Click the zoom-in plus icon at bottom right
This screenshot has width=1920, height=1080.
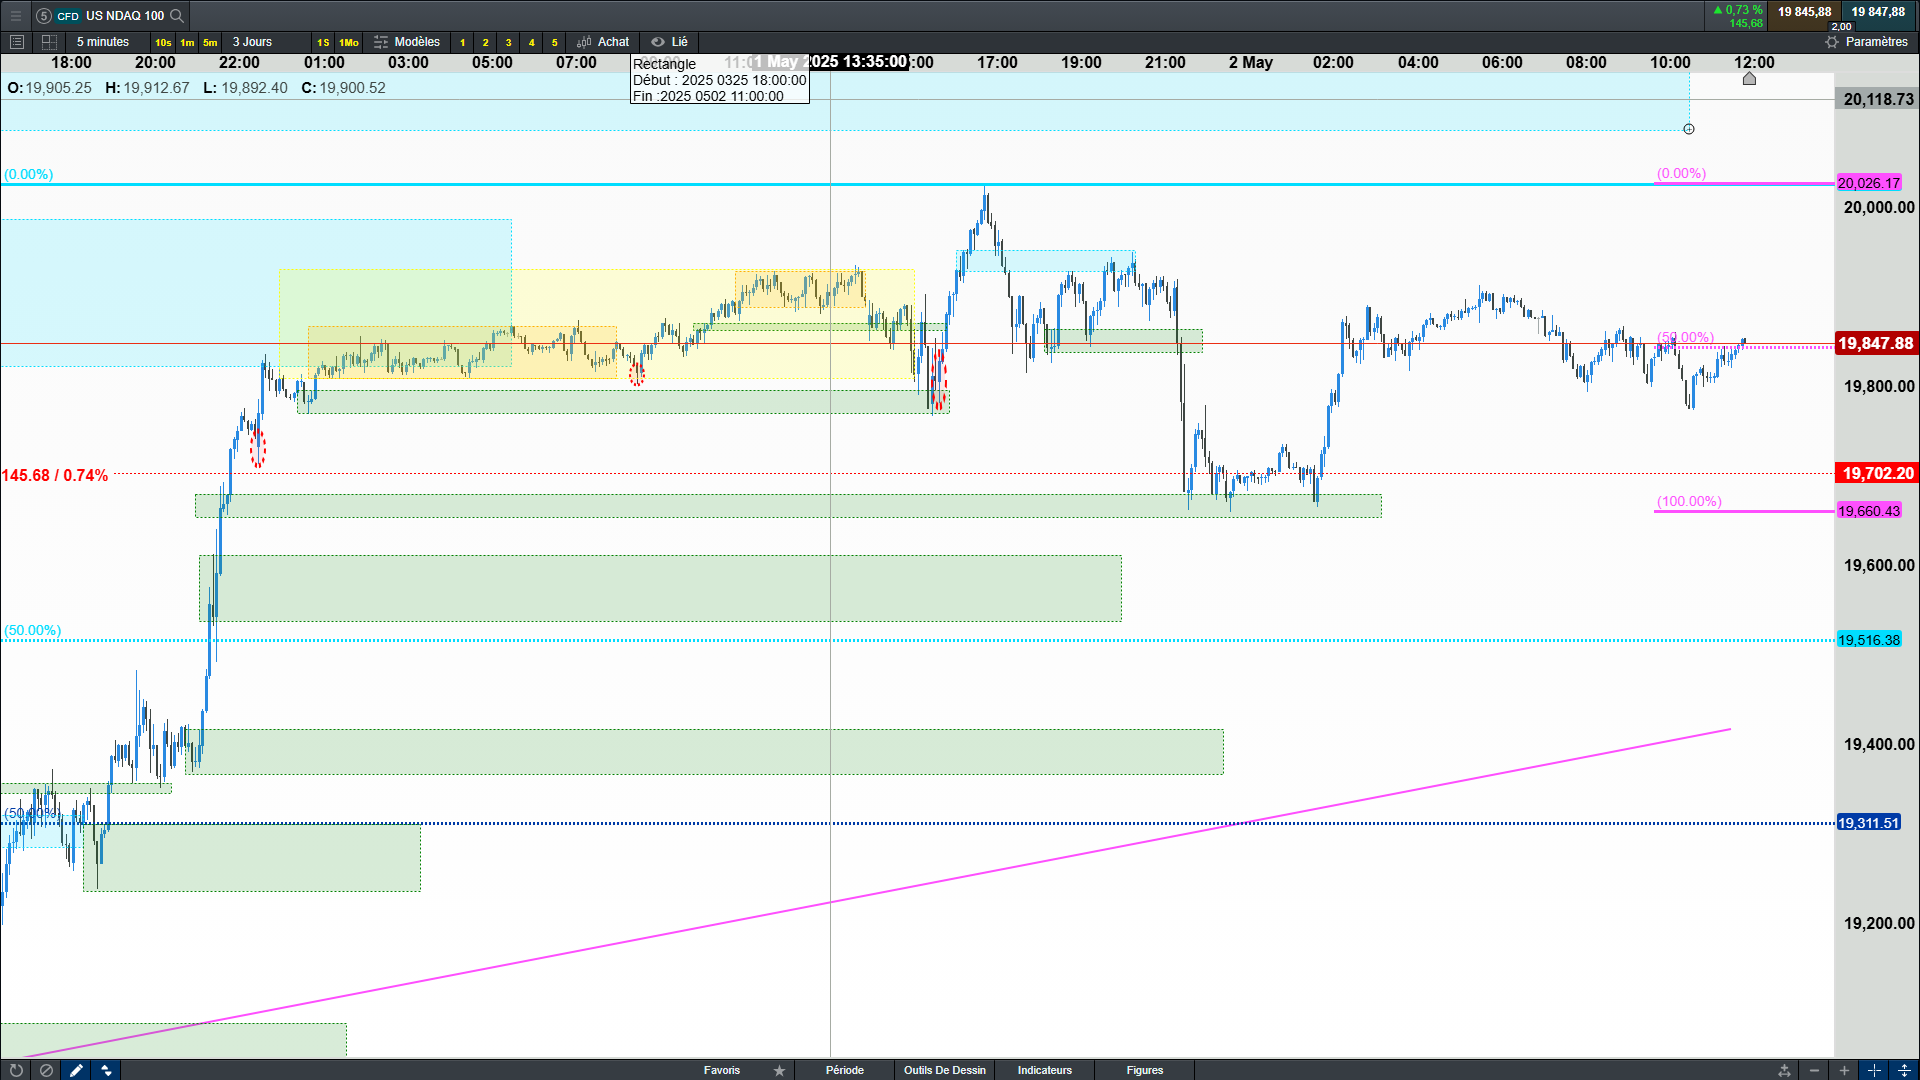[1844, 1070]
